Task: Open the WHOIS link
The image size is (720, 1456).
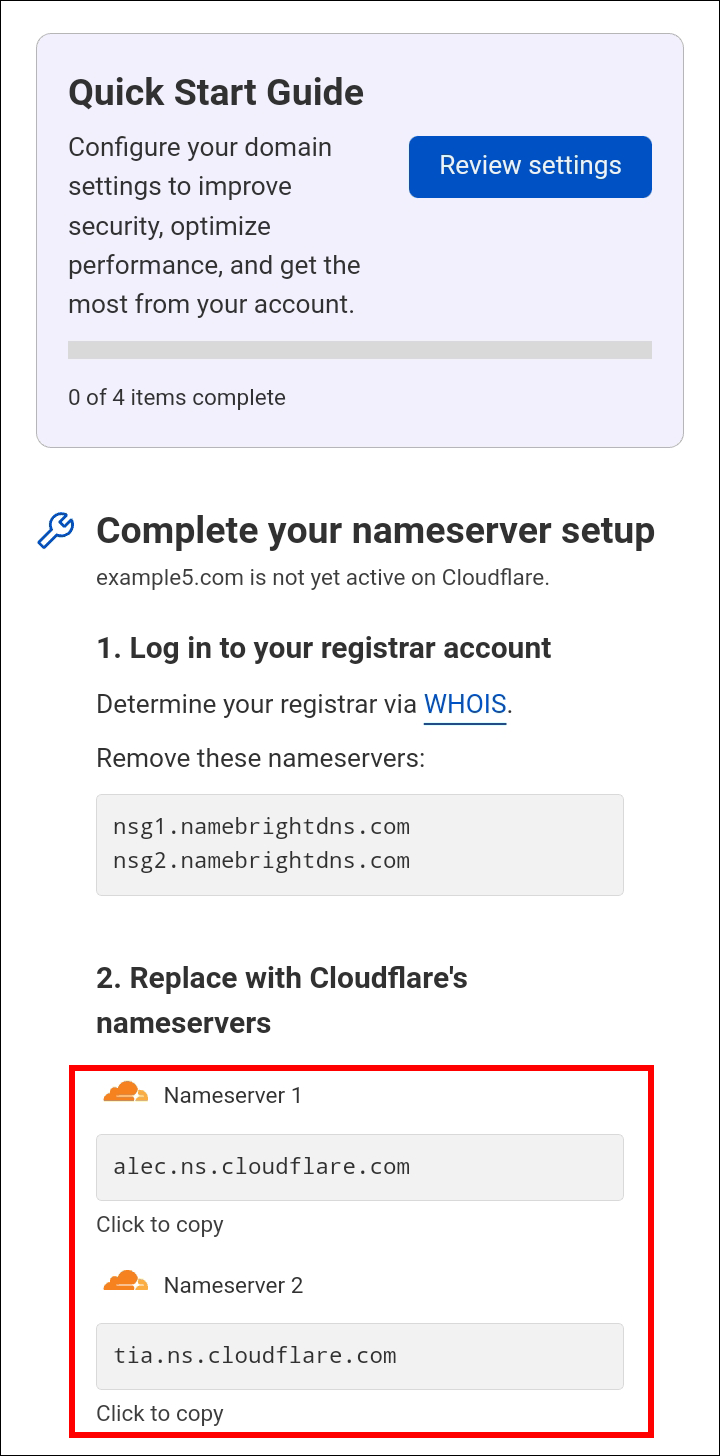Action: tap(465, 704)
